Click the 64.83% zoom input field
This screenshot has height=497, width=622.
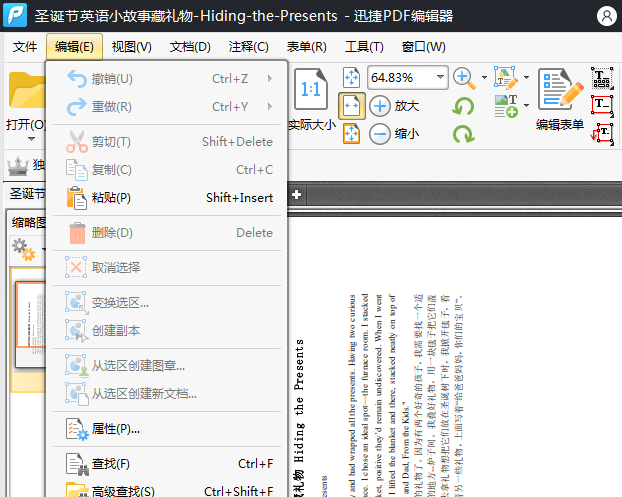(x=401, y=77)
